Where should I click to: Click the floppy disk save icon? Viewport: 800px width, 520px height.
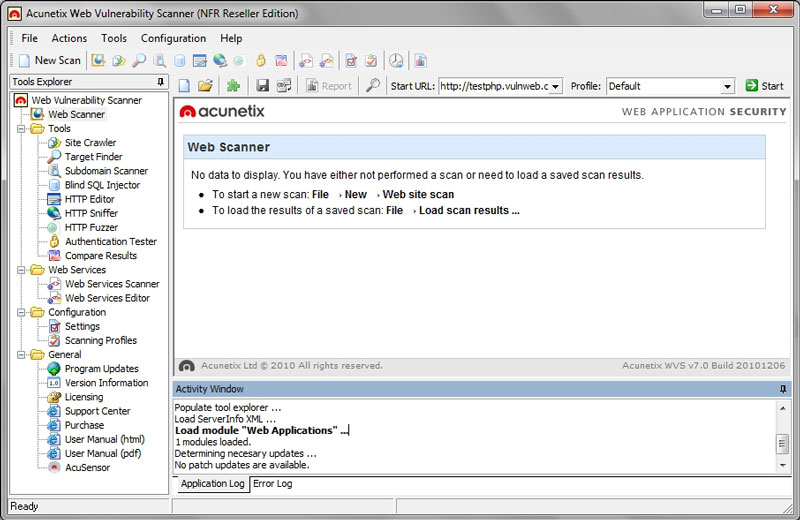(262, 86)
